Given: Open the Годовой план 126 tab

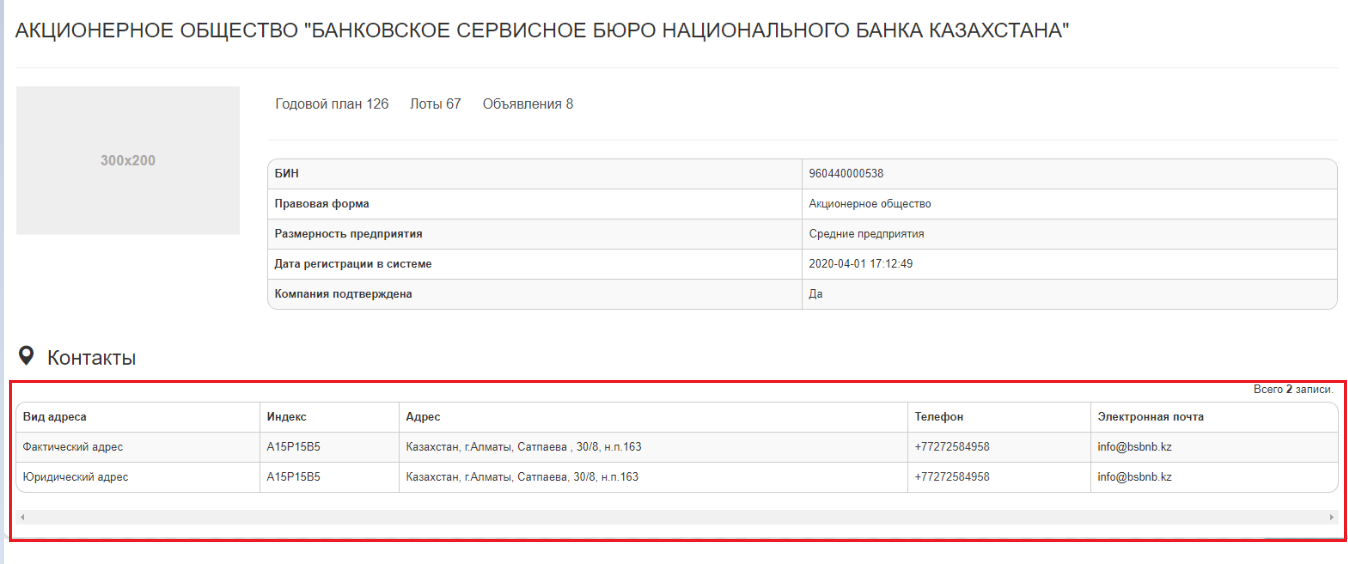Looking at the screenshot, I should point(331,104).
